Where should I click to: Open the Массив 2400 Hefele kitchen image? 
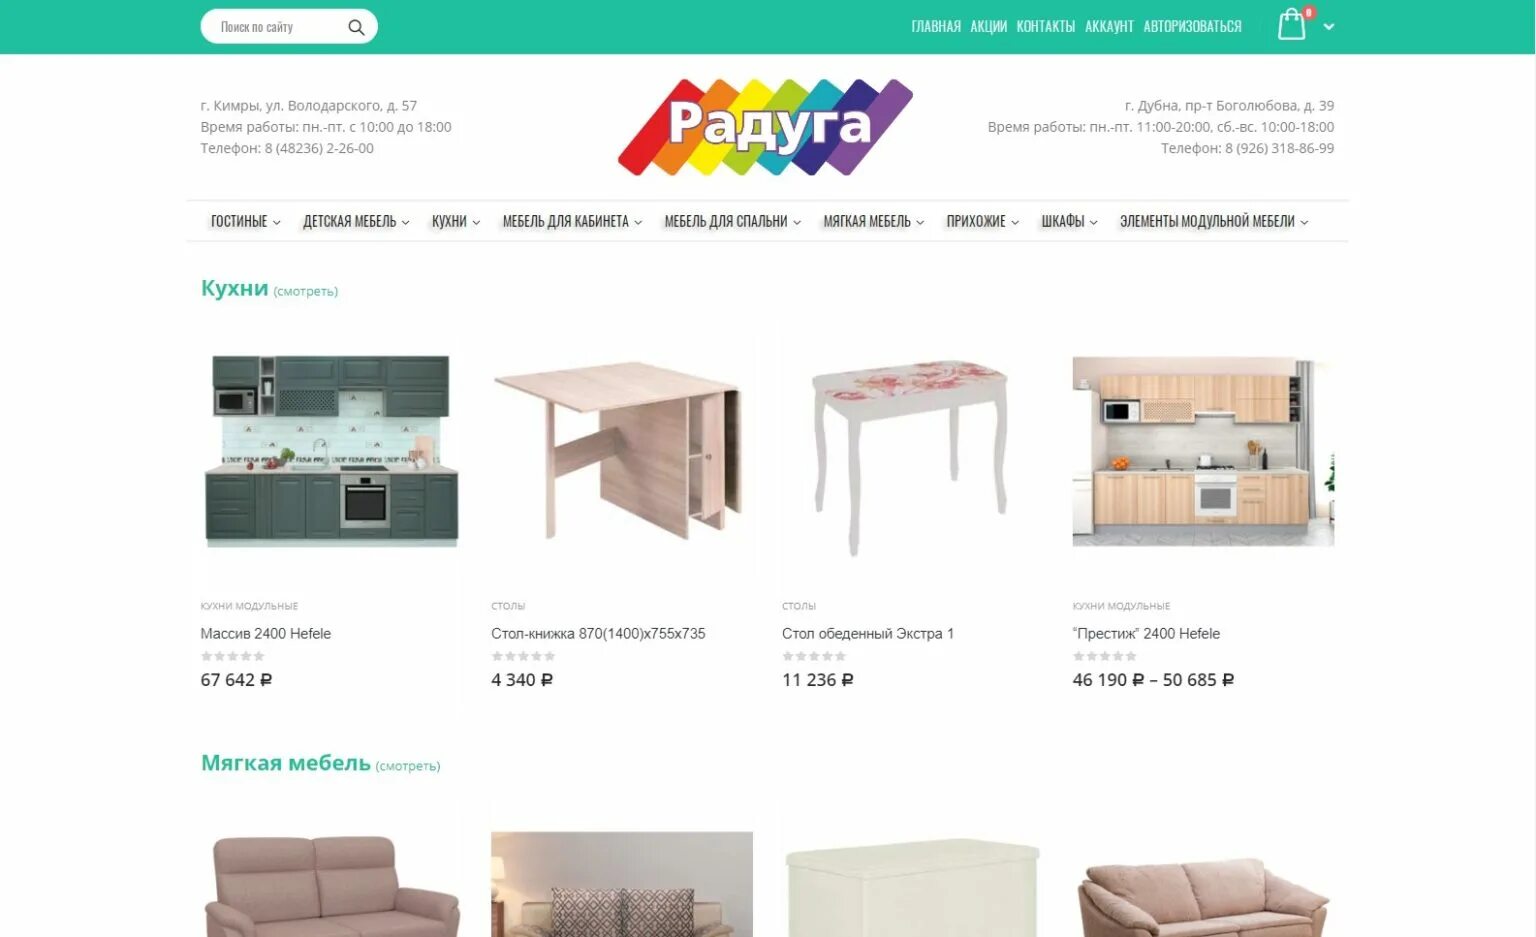[x=331, y=452]
